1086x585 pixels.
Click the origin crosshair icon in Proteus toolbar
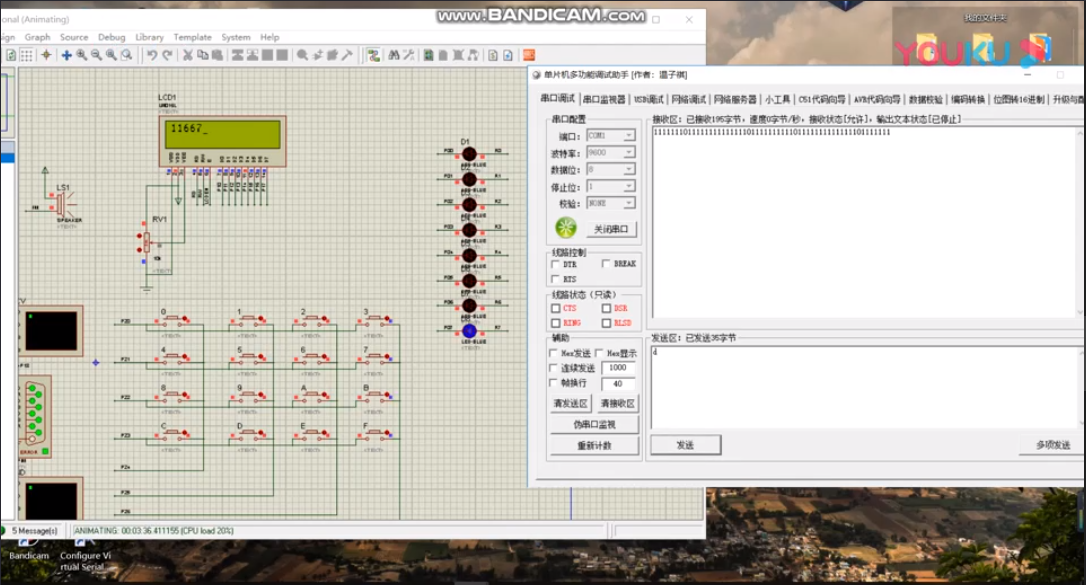pos(46,55)
